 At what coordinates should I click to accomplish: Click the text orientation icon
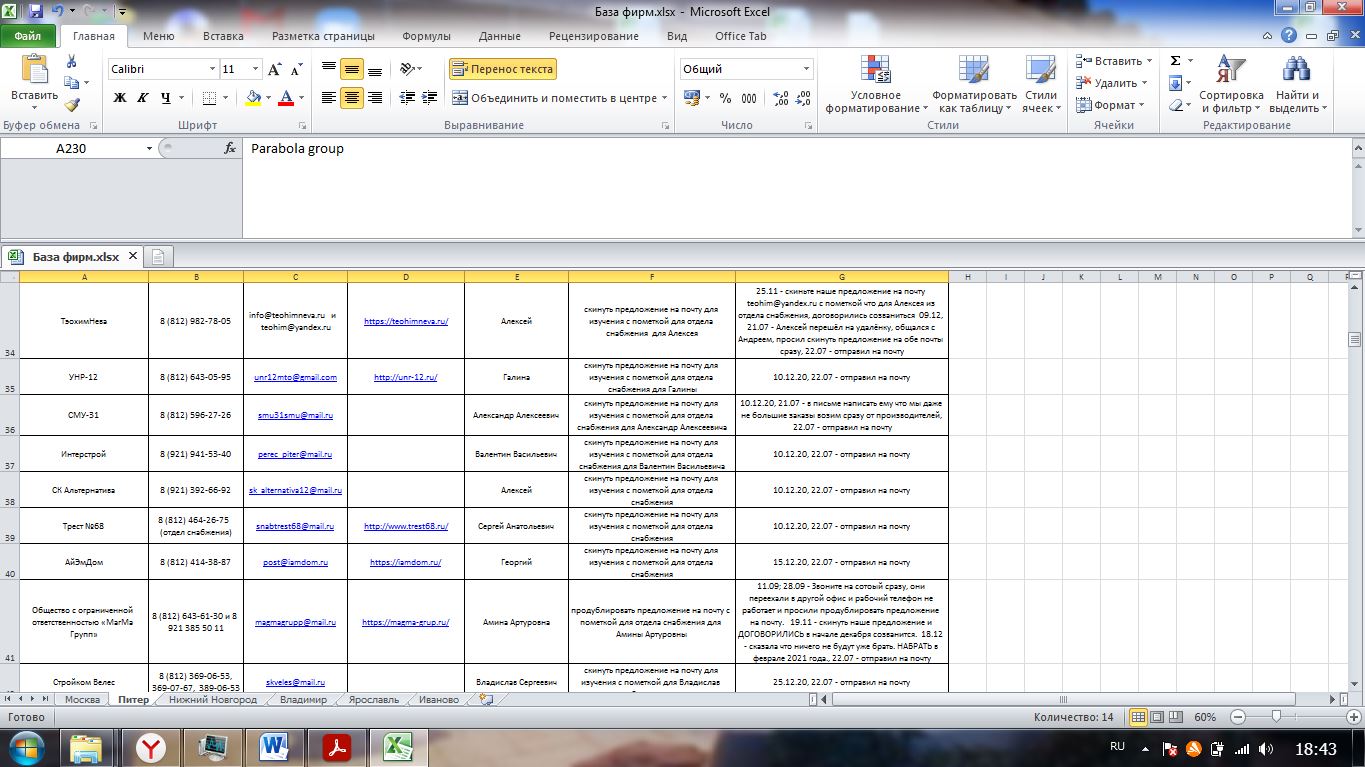pyautogui.click(x=406, y=69)
